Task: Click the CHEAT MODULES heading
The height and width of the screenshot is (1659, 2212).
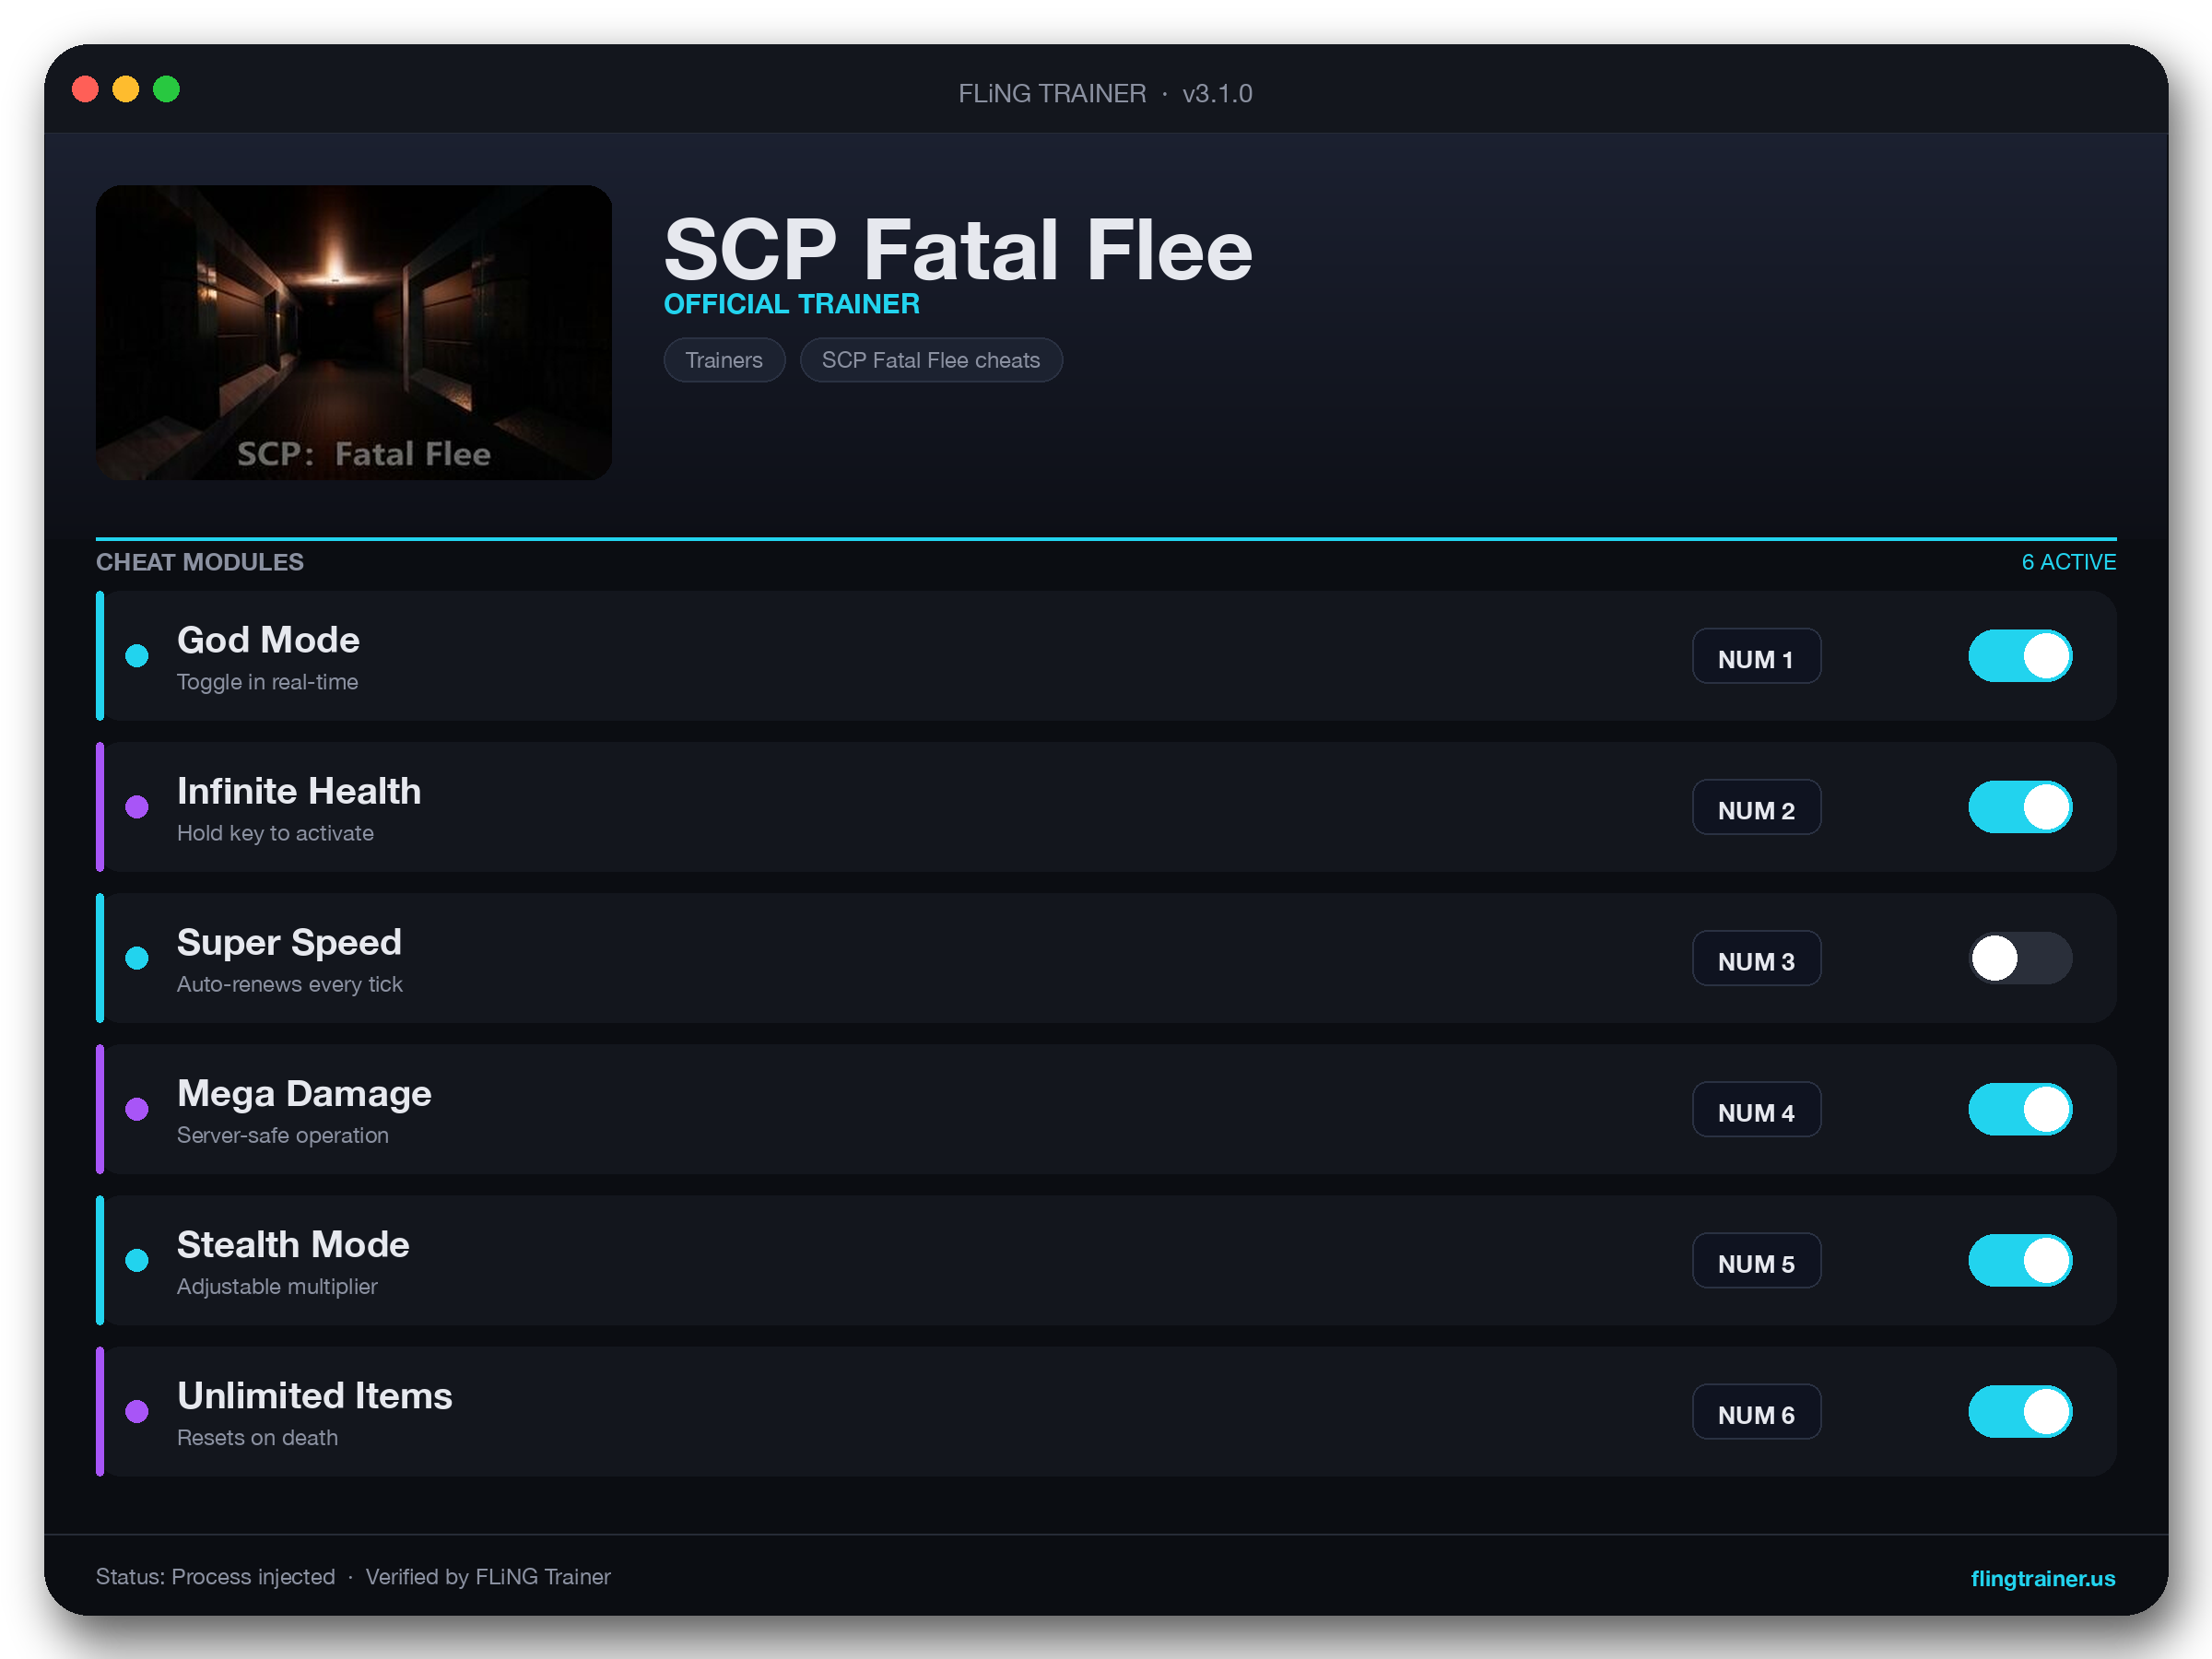Action: click(200, 562)
